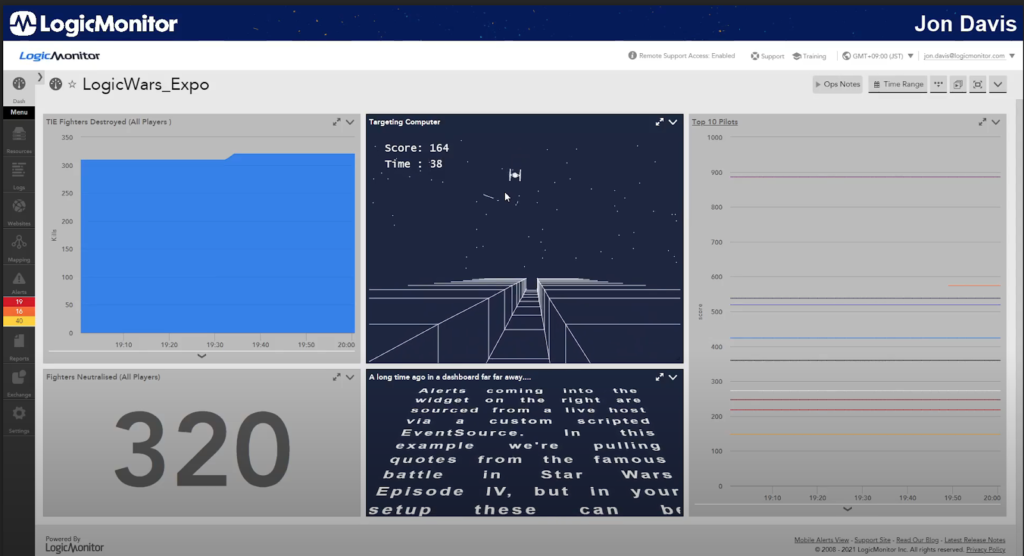
Task: Toggle dashboard fullscreen mode icon
Action: (x=978, y=84)
